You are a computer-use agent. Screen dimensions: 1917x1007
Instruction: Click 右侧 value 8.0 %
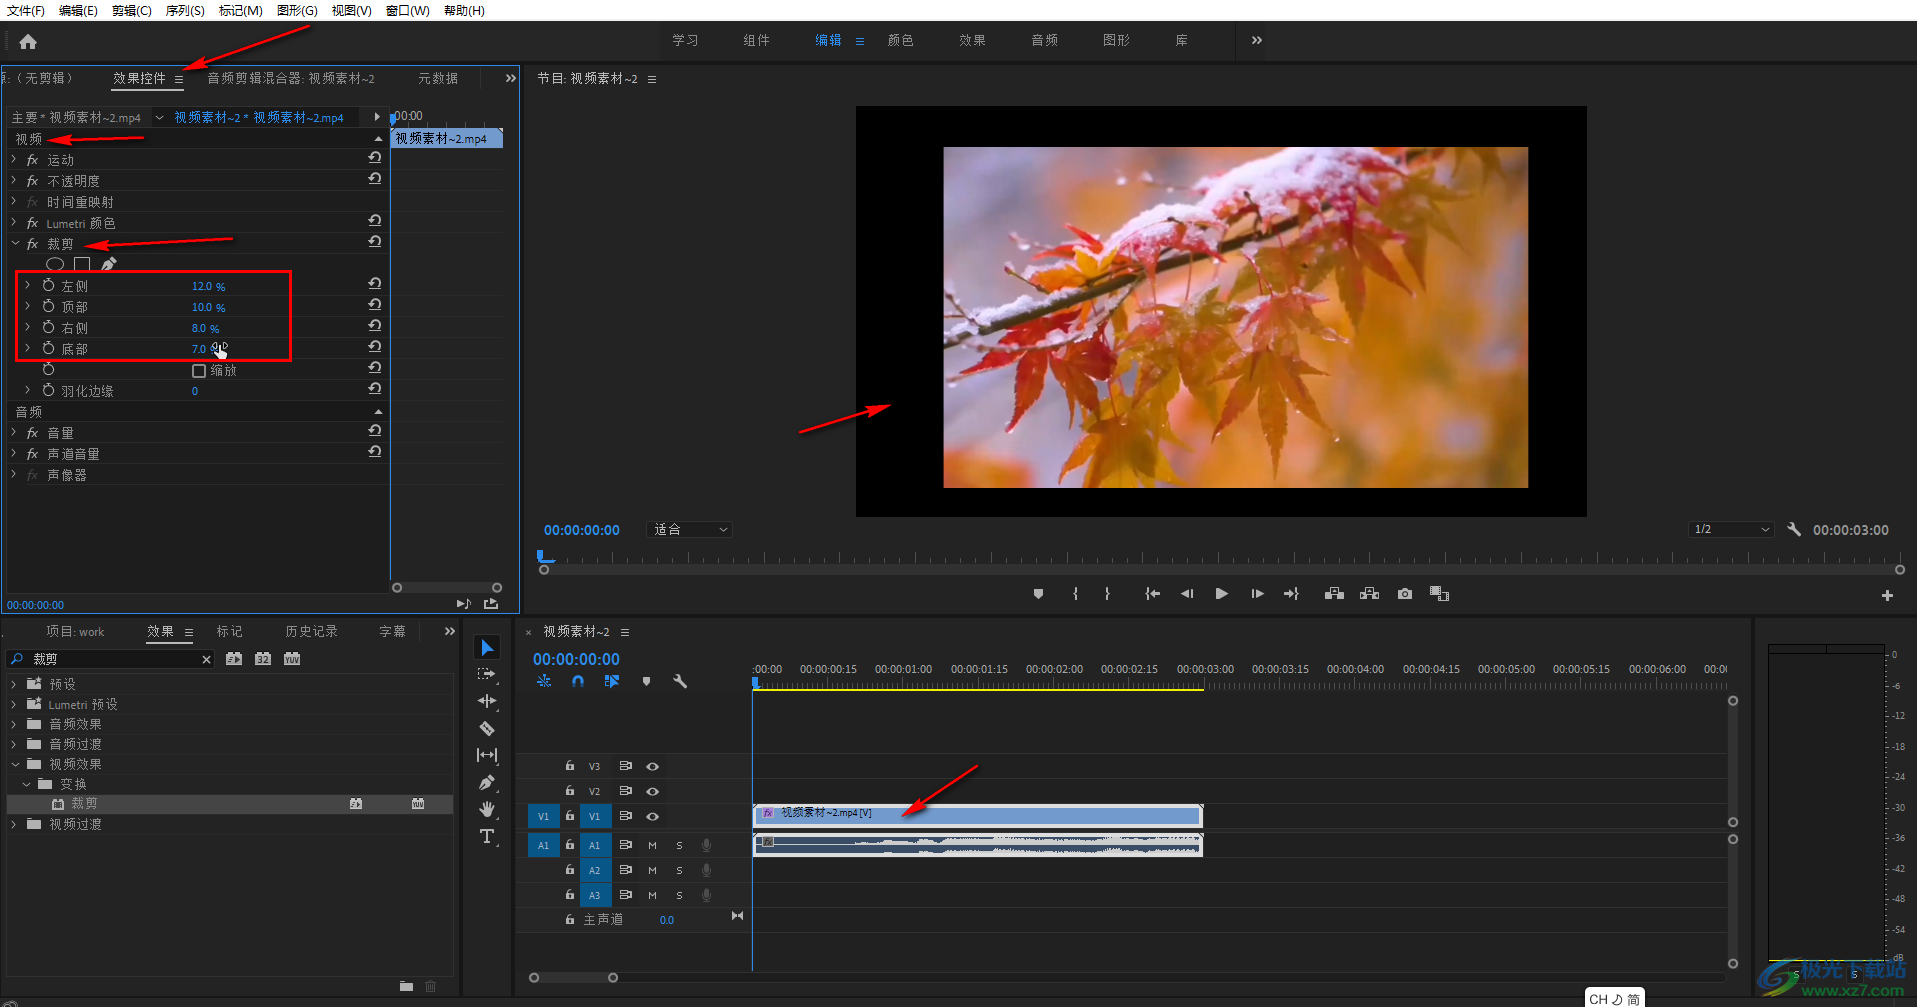tap(205, 328)
